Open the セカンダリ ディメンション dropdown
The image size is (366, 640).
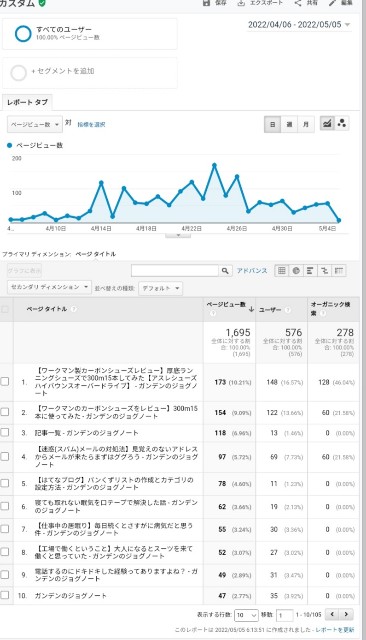[x=49, y=287]
